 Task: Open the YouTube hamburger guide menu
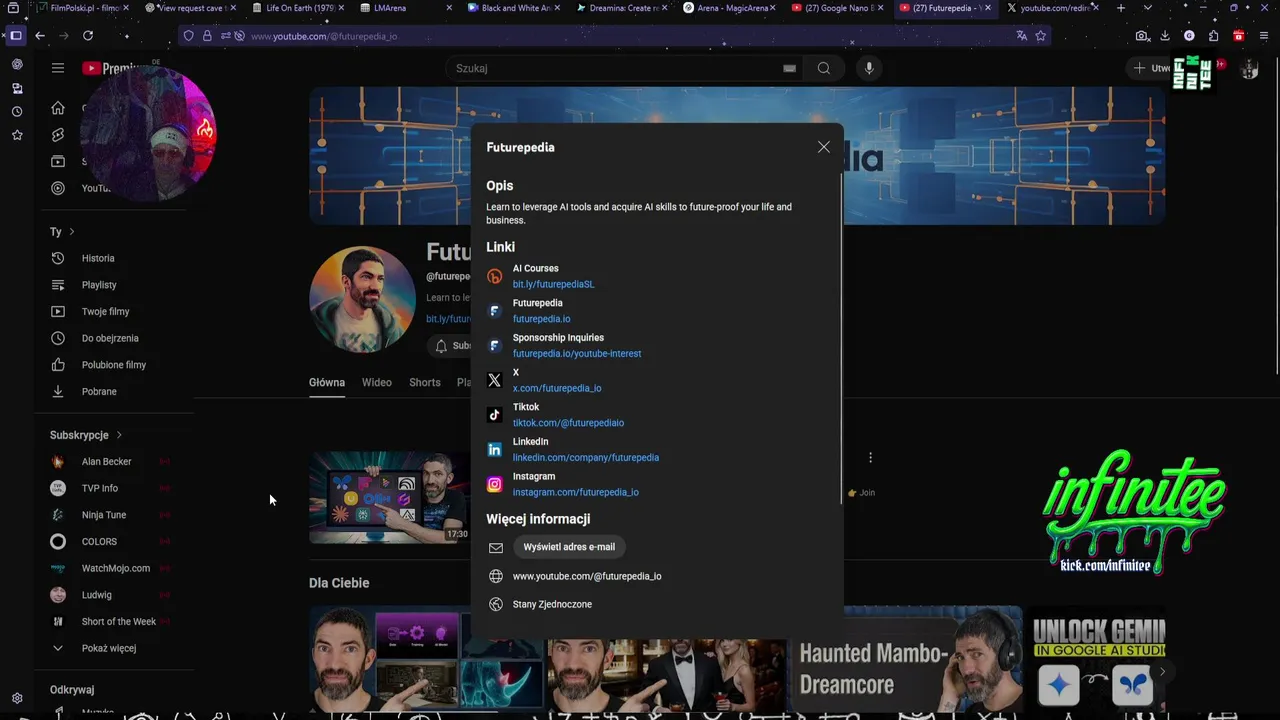pos(58,68)
